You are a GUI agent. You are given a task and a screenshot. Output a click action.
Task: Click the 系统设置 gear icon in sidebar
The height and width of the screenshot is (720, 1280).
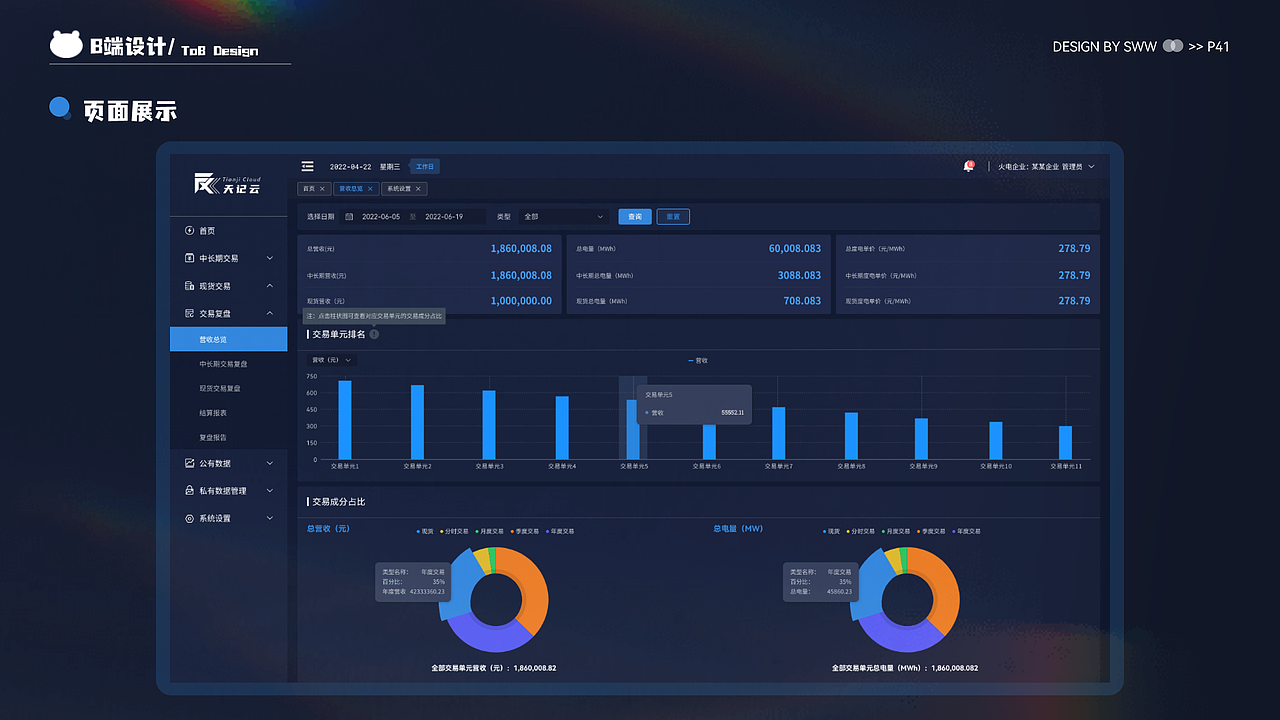190,518
